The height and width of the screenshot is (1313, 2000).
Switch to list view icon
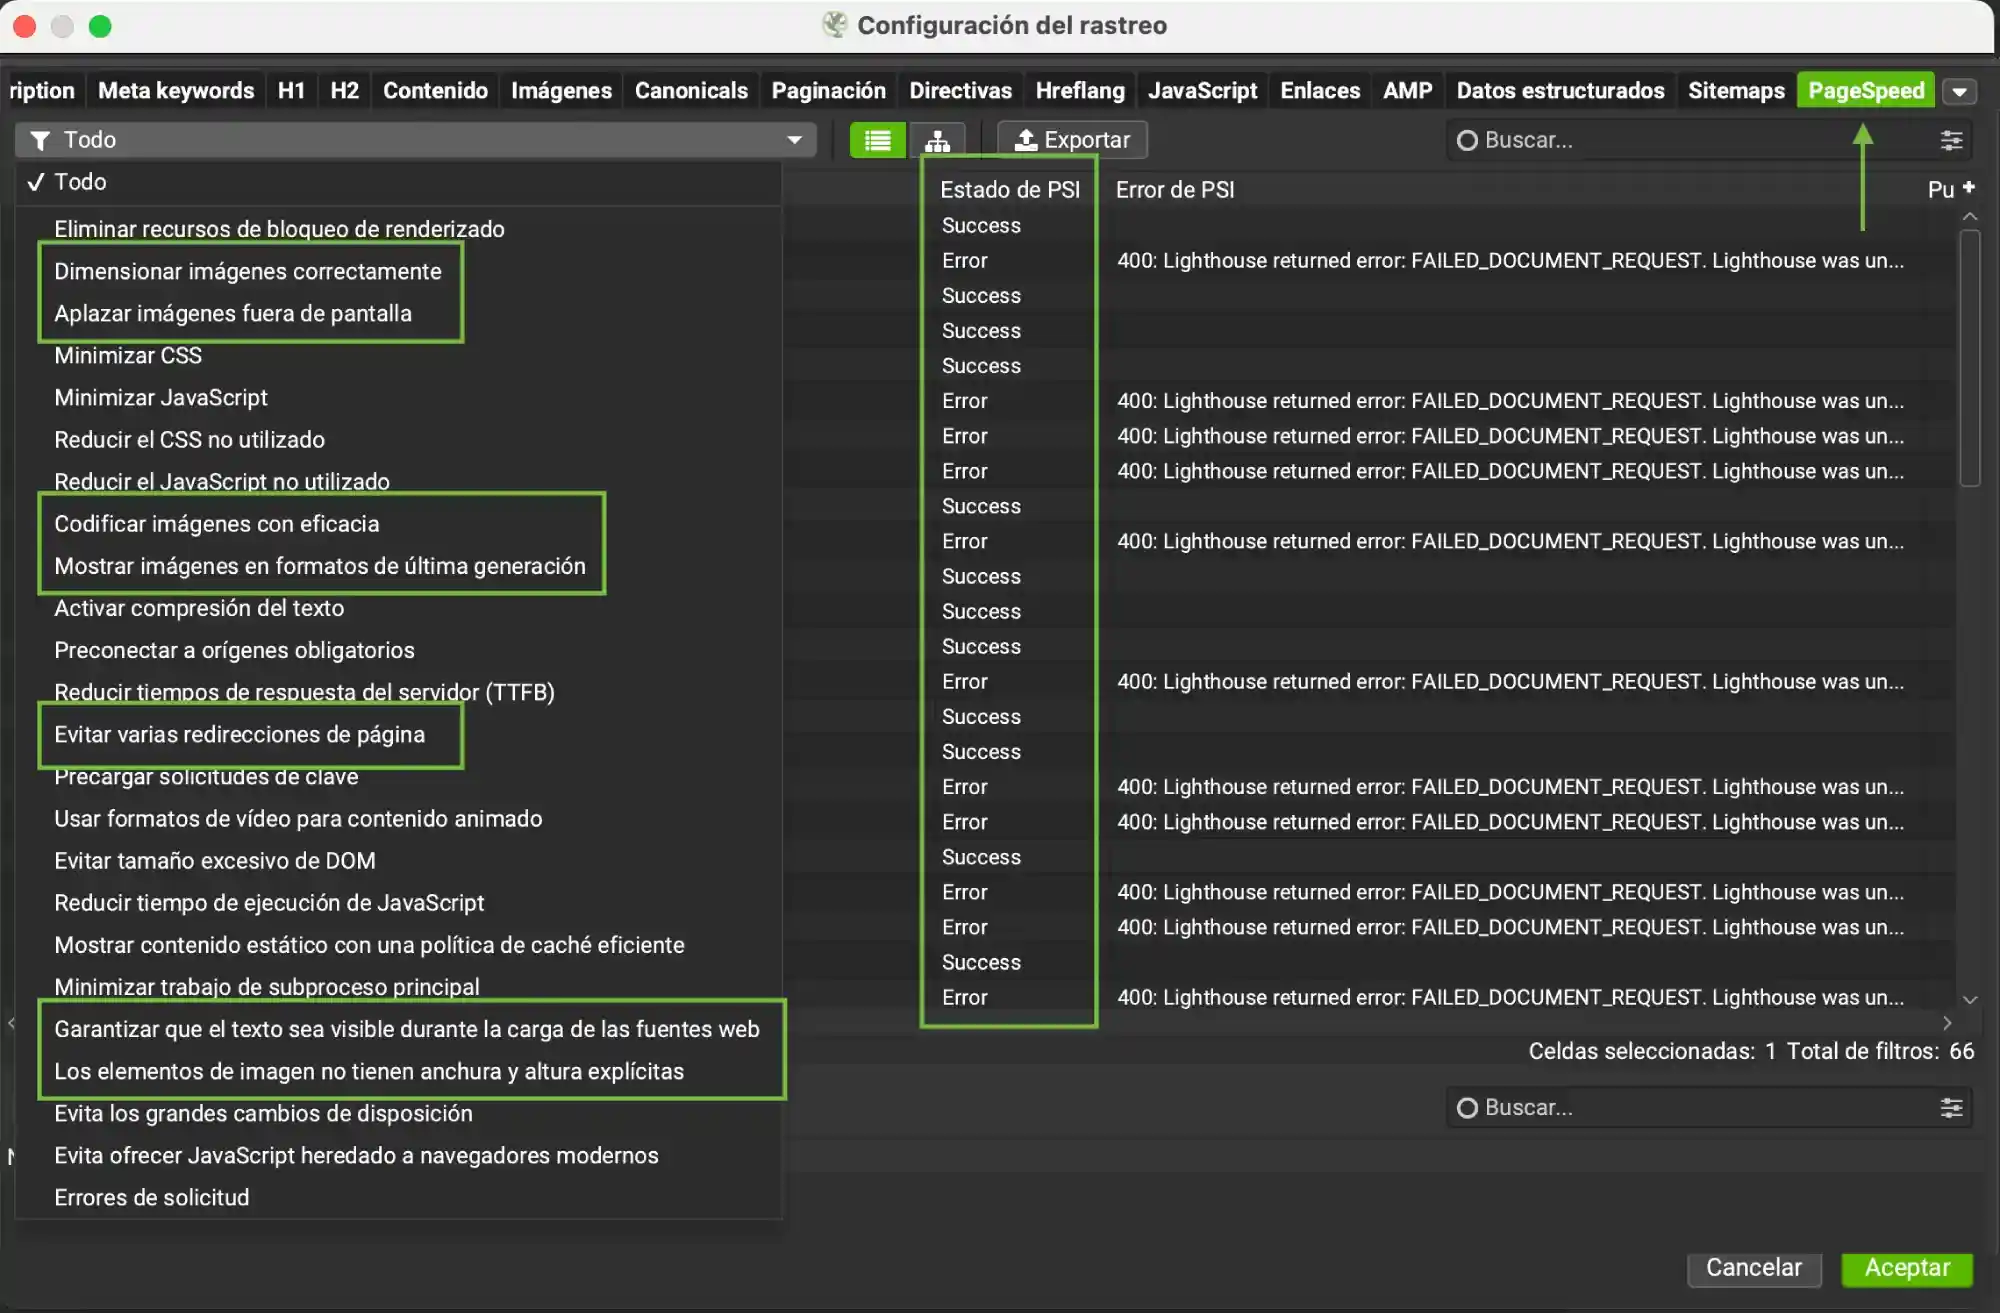(x=877, y=140)
